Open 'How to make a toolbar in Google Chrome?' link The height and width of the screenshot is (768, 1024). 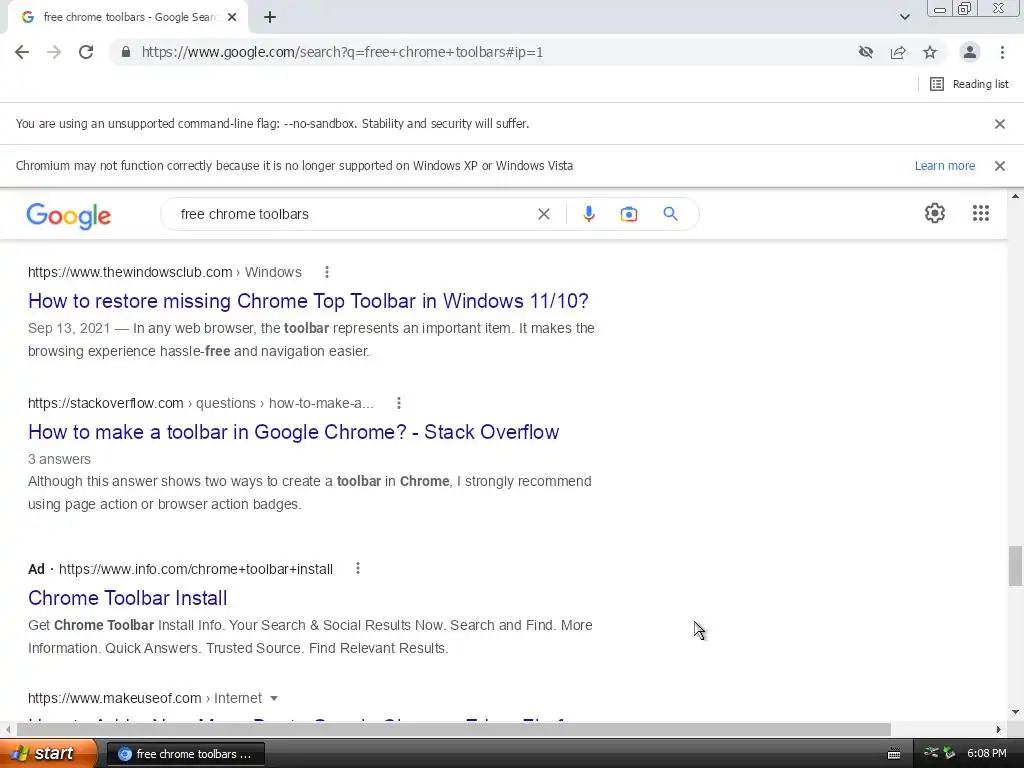click(293, 432)
